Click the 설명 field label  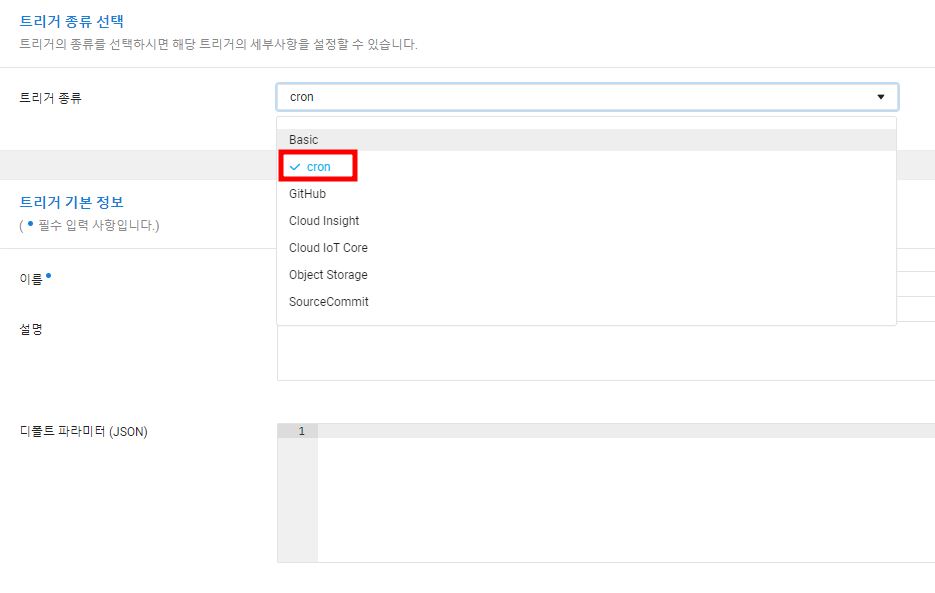point(31,329)
